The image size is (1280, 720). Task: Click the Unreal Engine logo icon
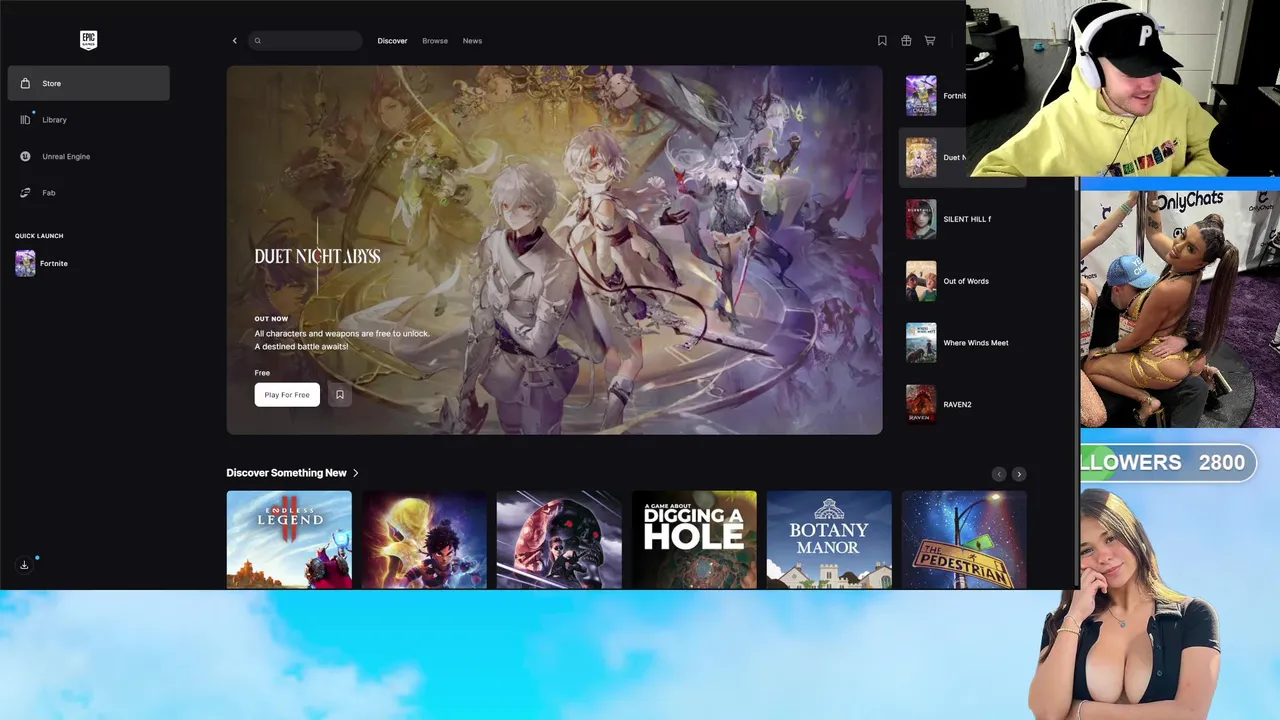[25, 156]
